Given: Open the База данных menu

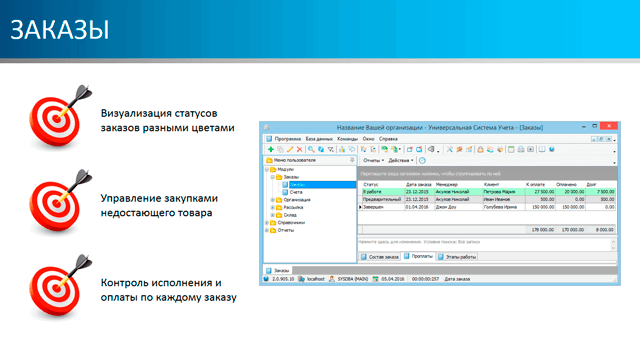Looking at the screenshot, I should pyautogui.click(x=319, y=139).
